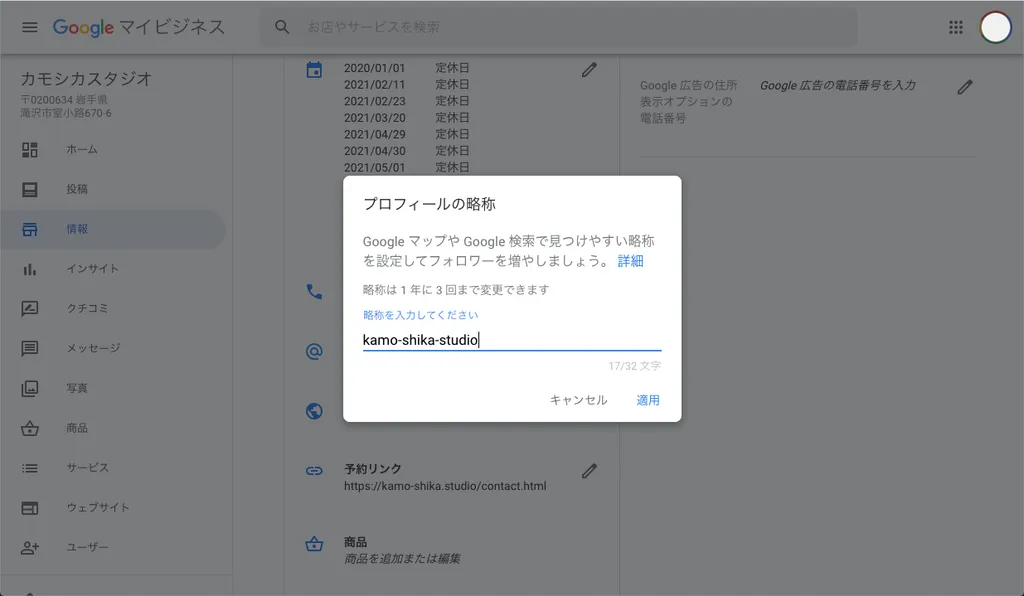The height and width of the screenshot is (596, 1024).
Task: Open ホーム in the sidebar
Action: point(82,149)
